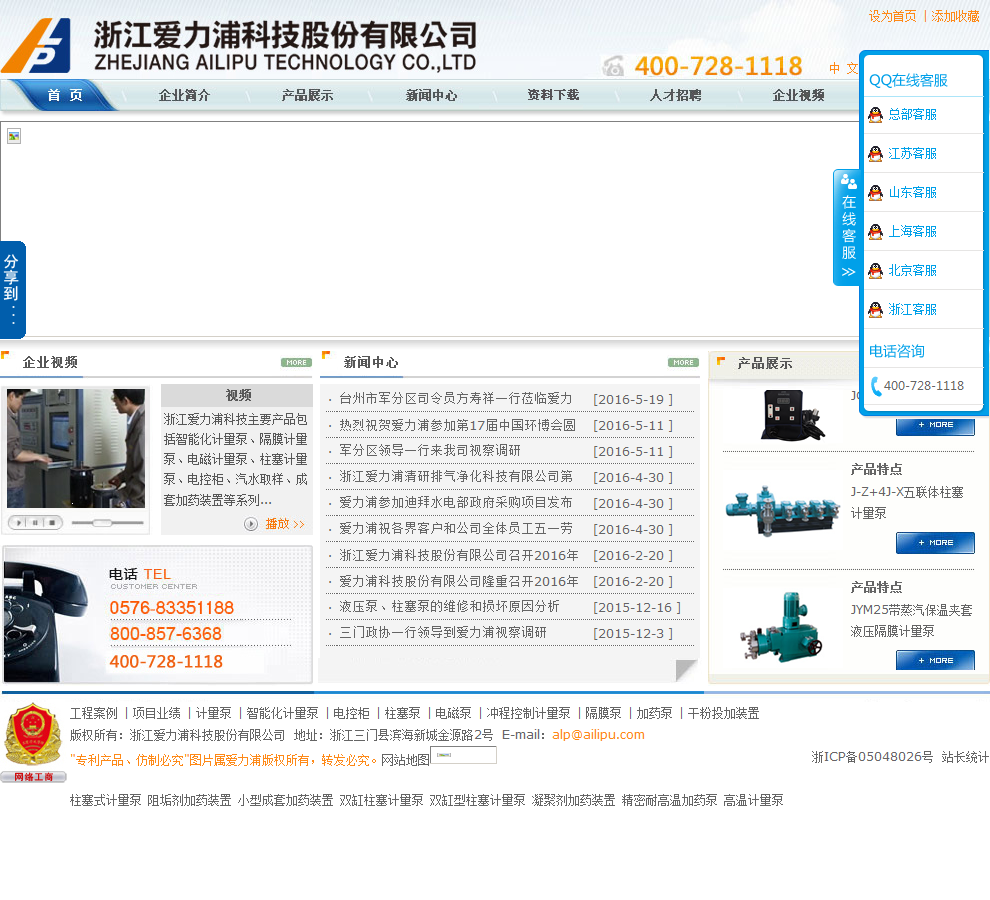Click the video player play control

(19, 523)
